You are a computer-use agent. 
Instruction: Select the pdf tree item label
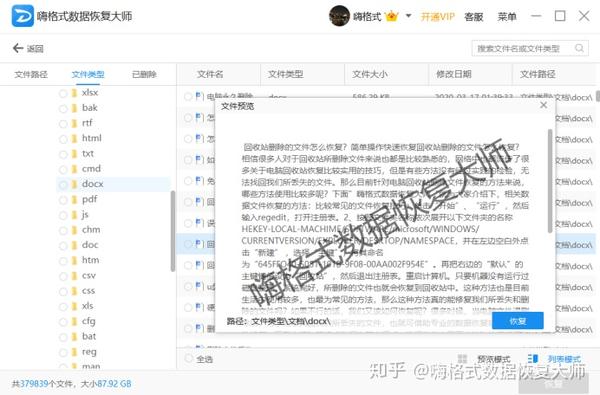point(90,199)
